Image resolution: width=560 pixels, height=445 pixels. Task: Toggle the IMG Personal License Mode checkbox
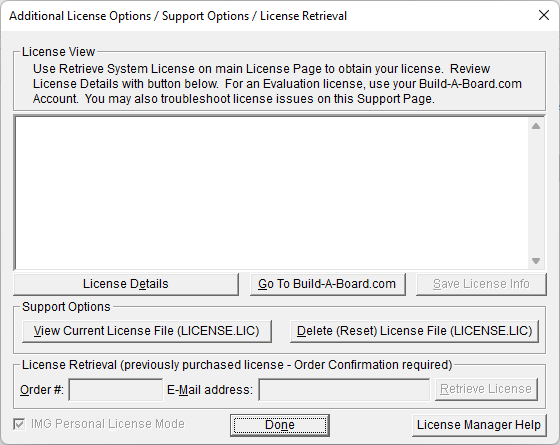[19, 424]
